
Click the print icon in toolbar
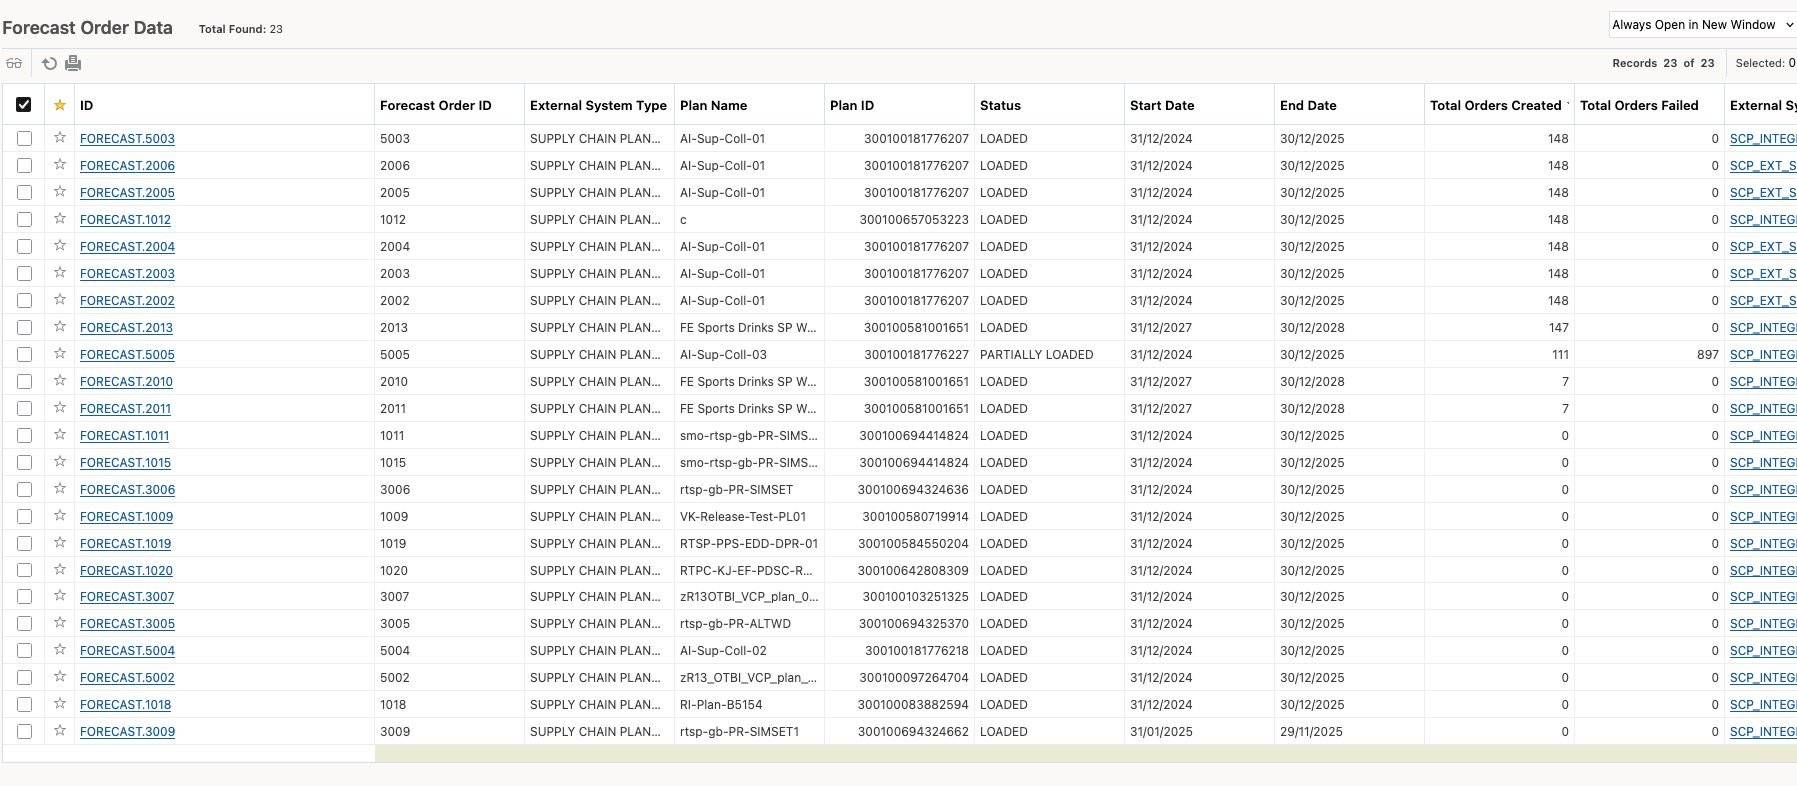pyautogui.click(x=73, y=63)
